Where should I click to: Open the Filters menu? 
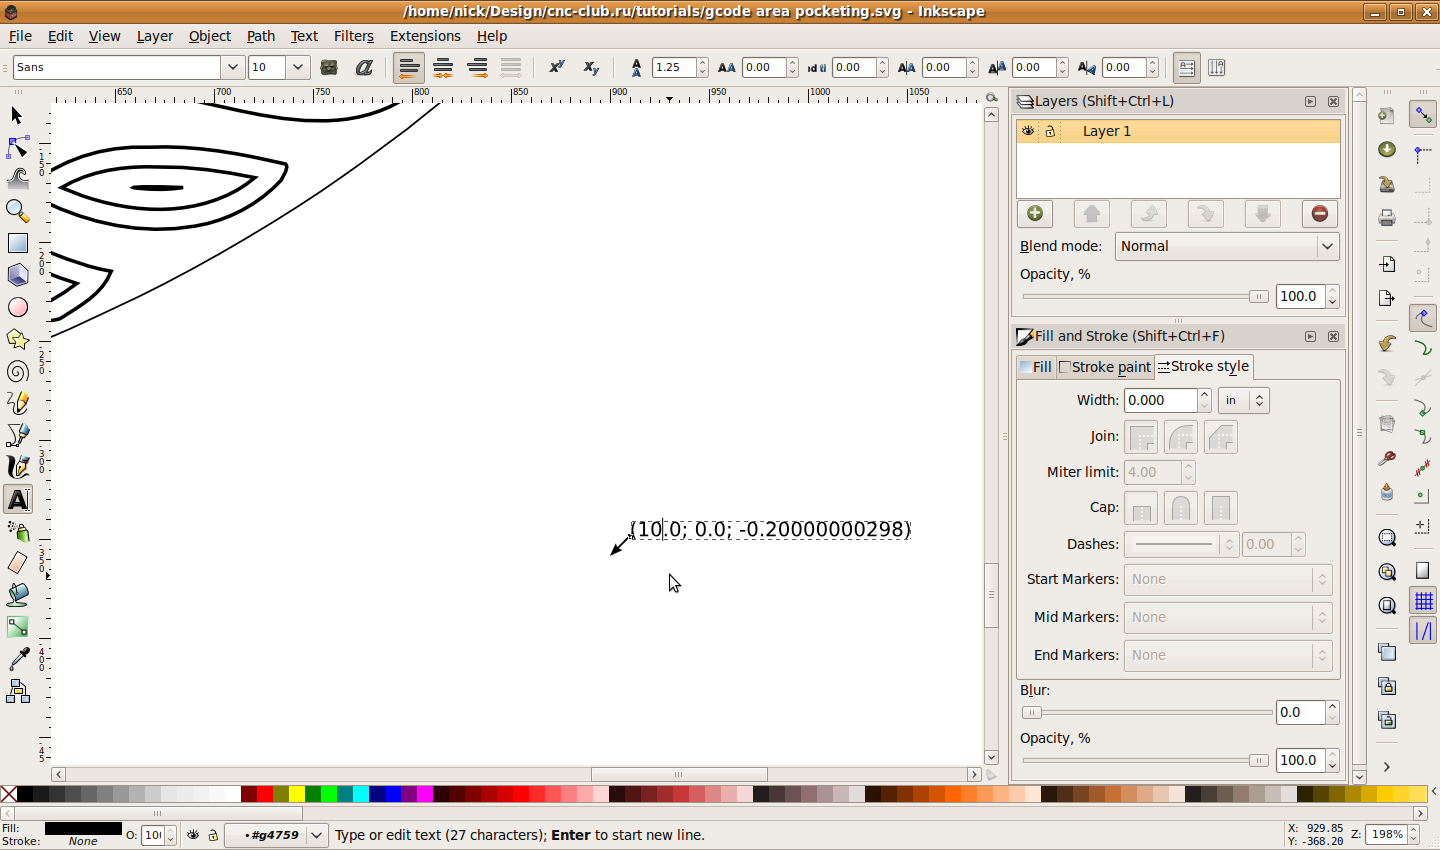click(354, 36)
